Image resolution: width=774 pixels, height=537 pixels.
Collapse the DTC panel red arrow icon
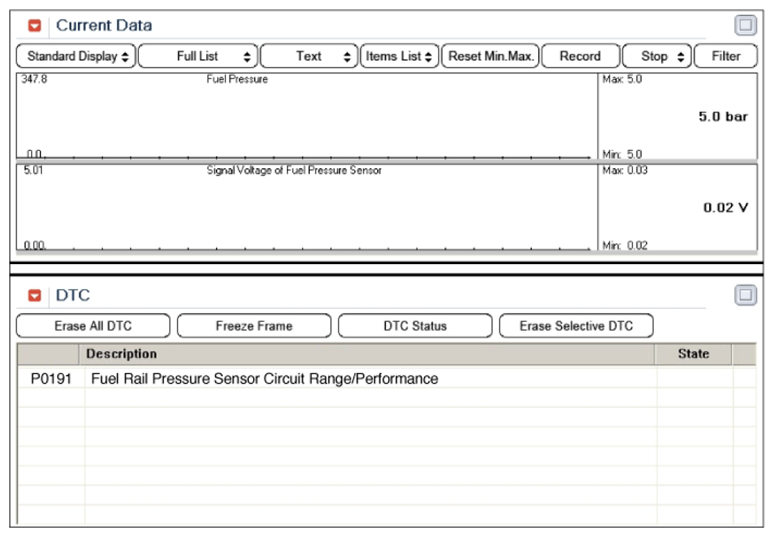pos(35,295)
